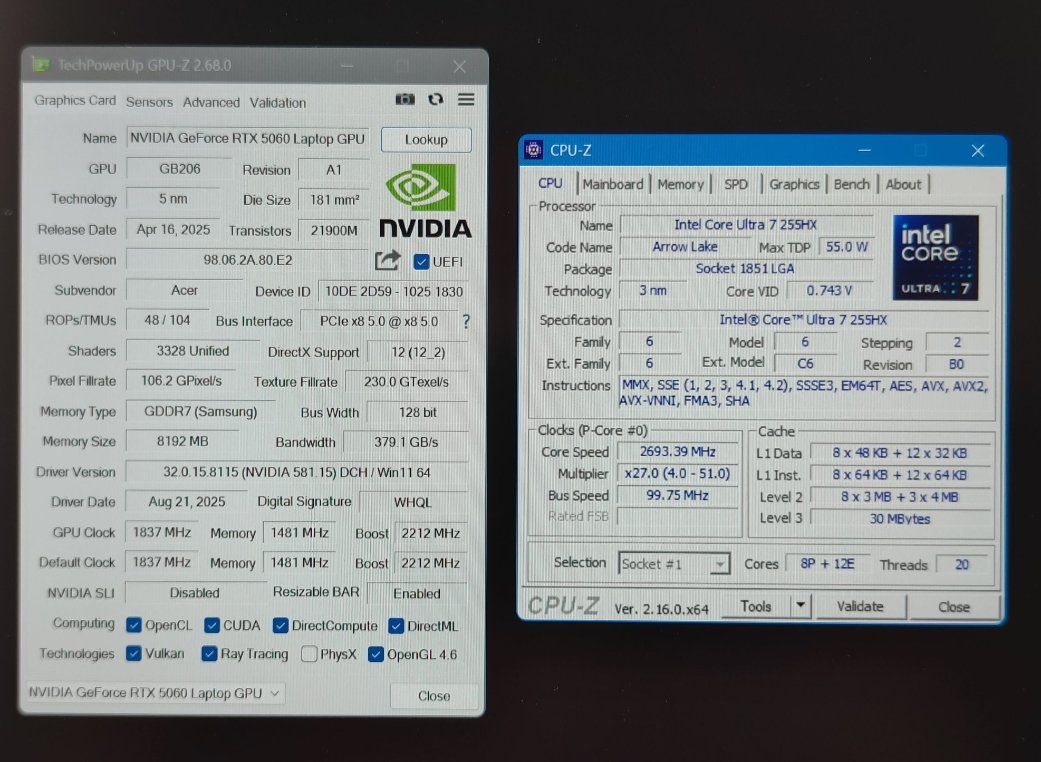Click the GPU-Z refresh icon
1041x762 pixels.
coord(436,99)
